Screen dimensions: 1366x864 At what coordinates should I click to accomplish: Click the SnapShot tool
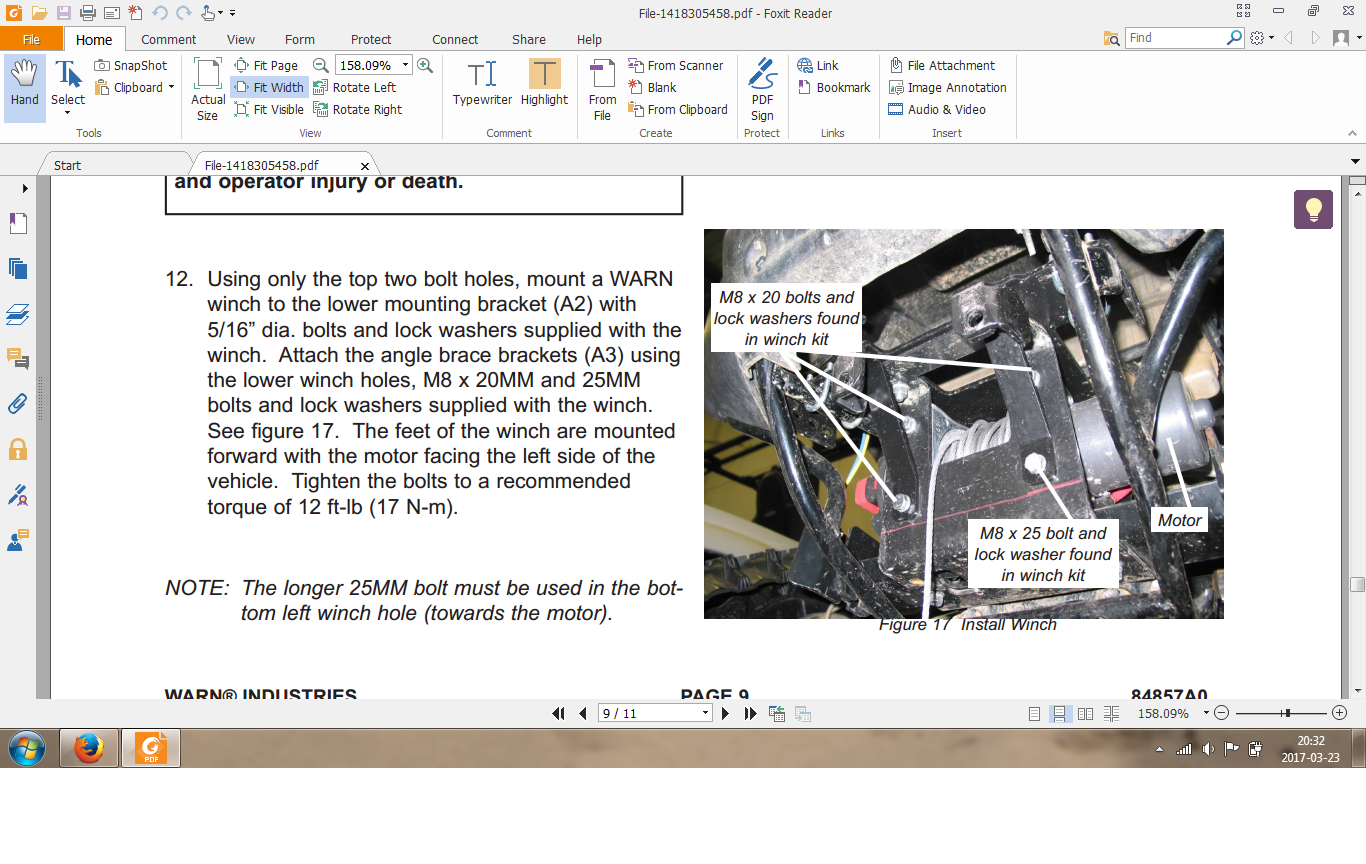click(131, 65)
